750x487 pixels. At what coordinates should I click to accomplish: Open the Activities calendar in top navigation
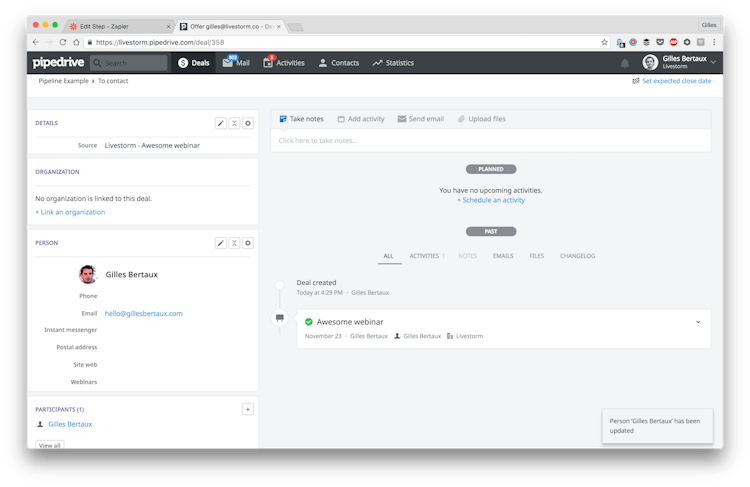[x=283, y=63]
